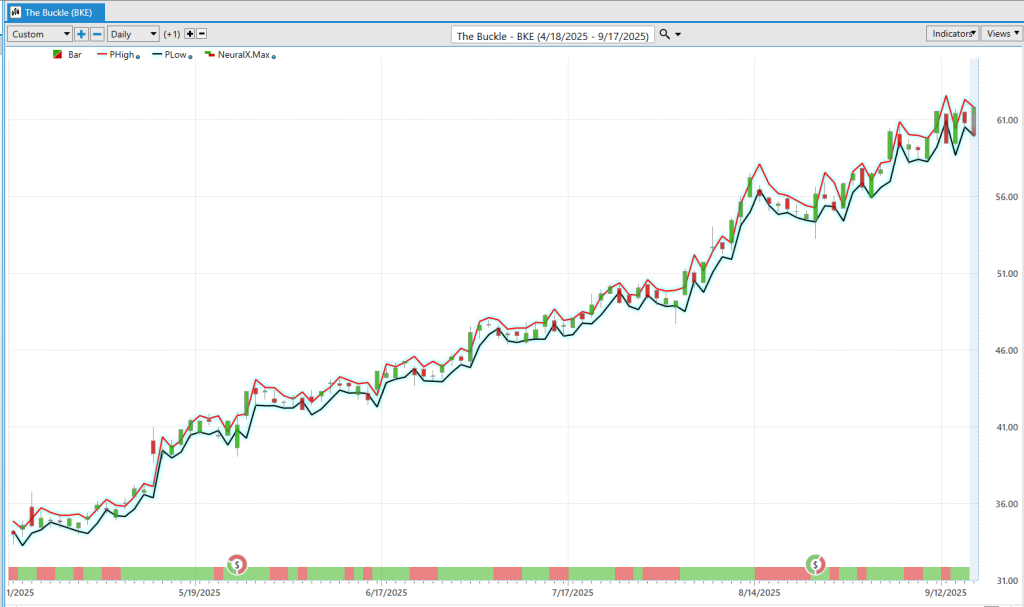Viewport: 1024px width, 607px height.
Task: Click the PLow legend entry
Action: click(170, 55)
